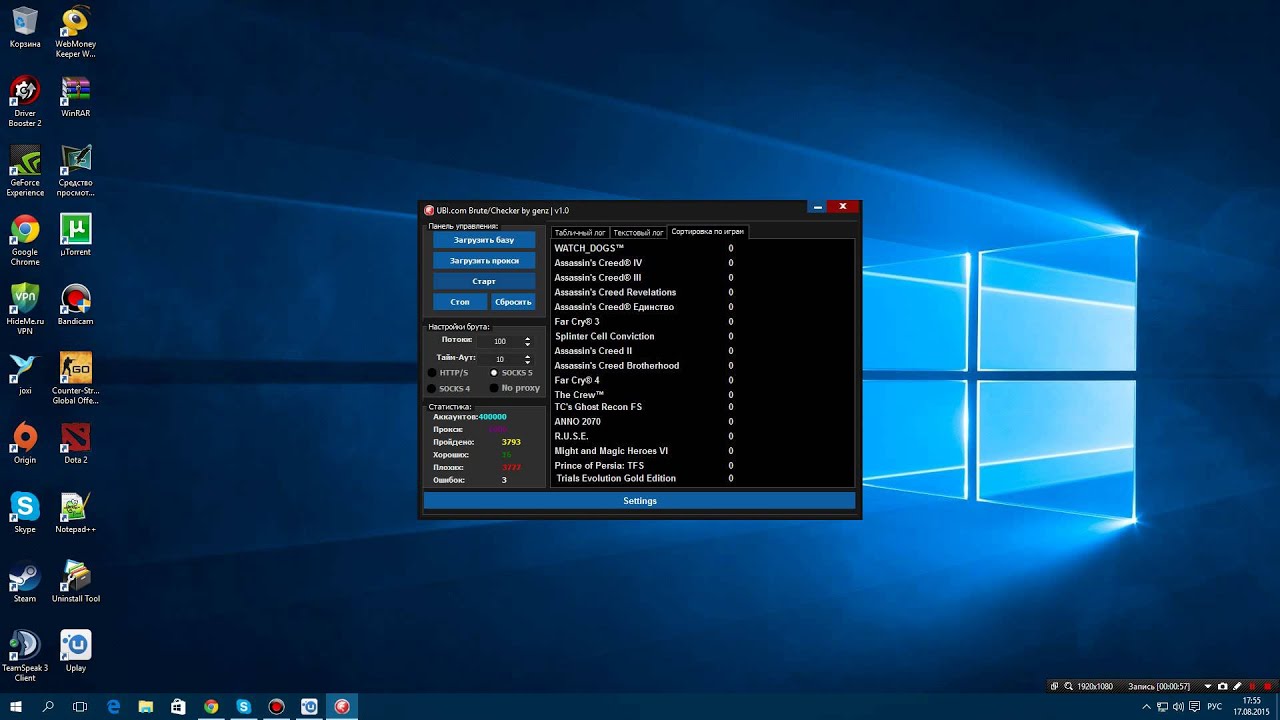Select GeForce Experience desktop icon
This screenshot has height=720, width=1280.
[25, 170]
